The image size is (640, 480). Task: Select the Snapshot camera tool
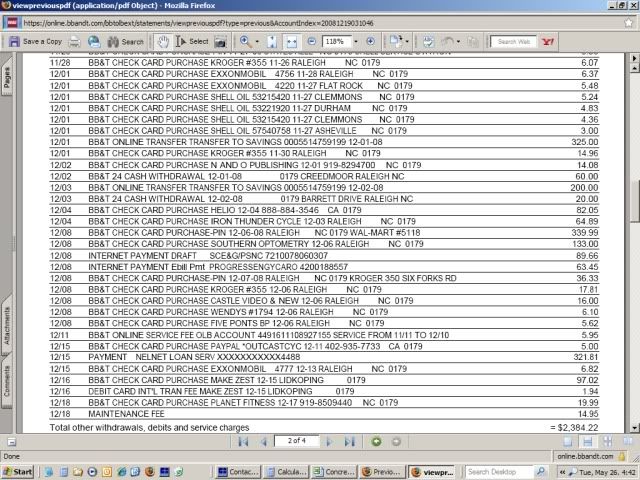[x=220, y=42]
